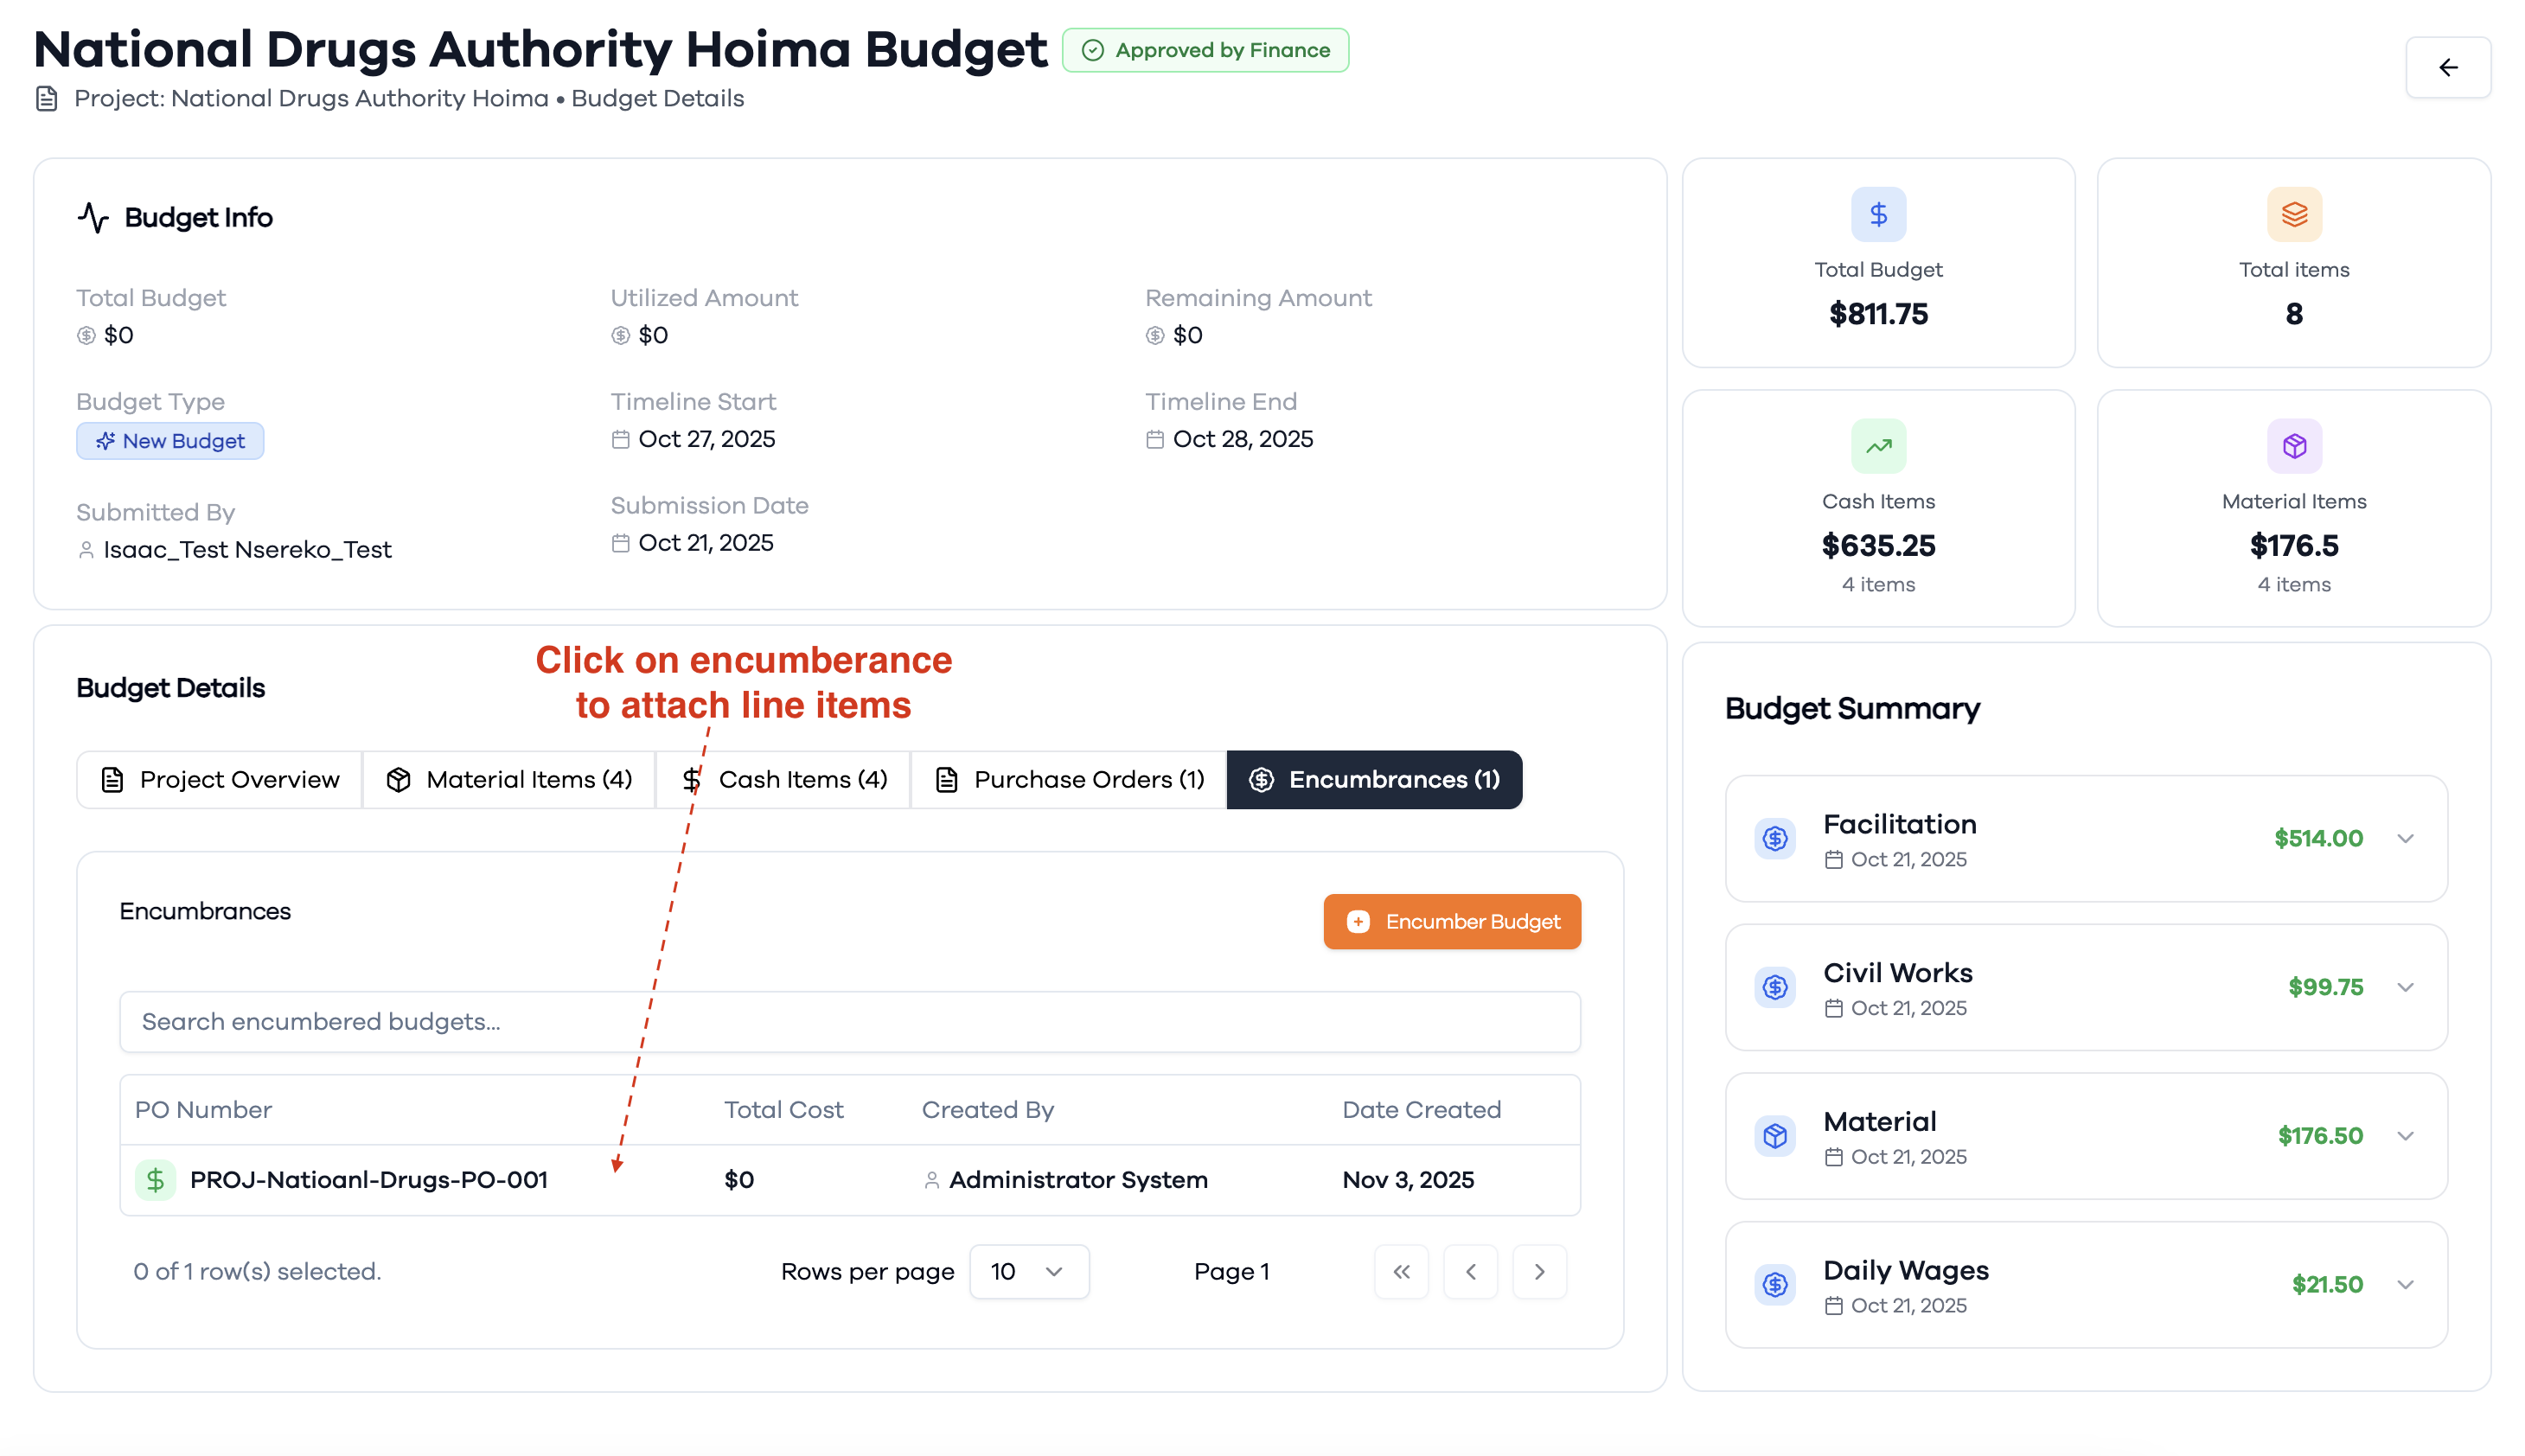This screenshot has width=2525, height=1456.
Task: Click the green dollar icon on PO row
Action: 155,1180
